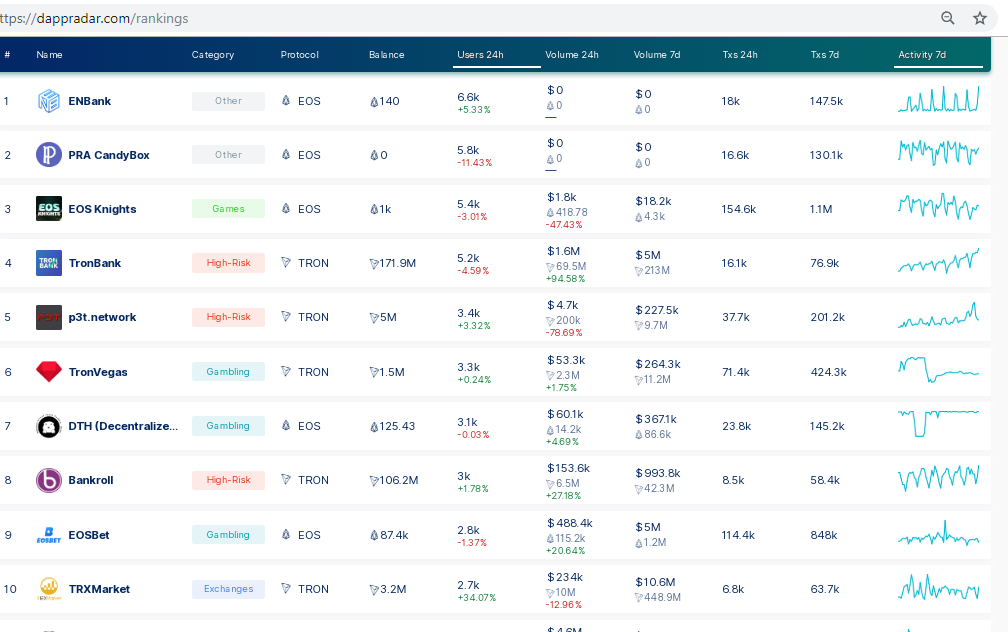Click the $488.4k volume for EOSBet
This screenshot has width=1008, height=632.
[570, 523]
